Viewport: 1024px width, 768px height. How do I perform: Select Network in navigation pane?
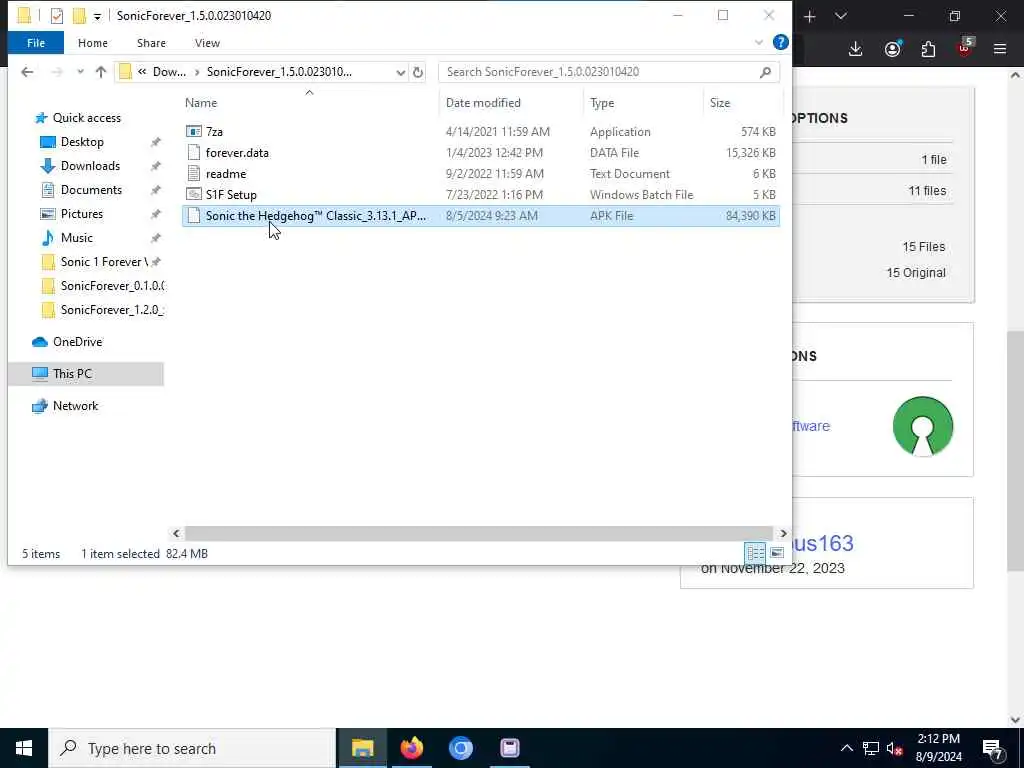click(x=75, y=406)
